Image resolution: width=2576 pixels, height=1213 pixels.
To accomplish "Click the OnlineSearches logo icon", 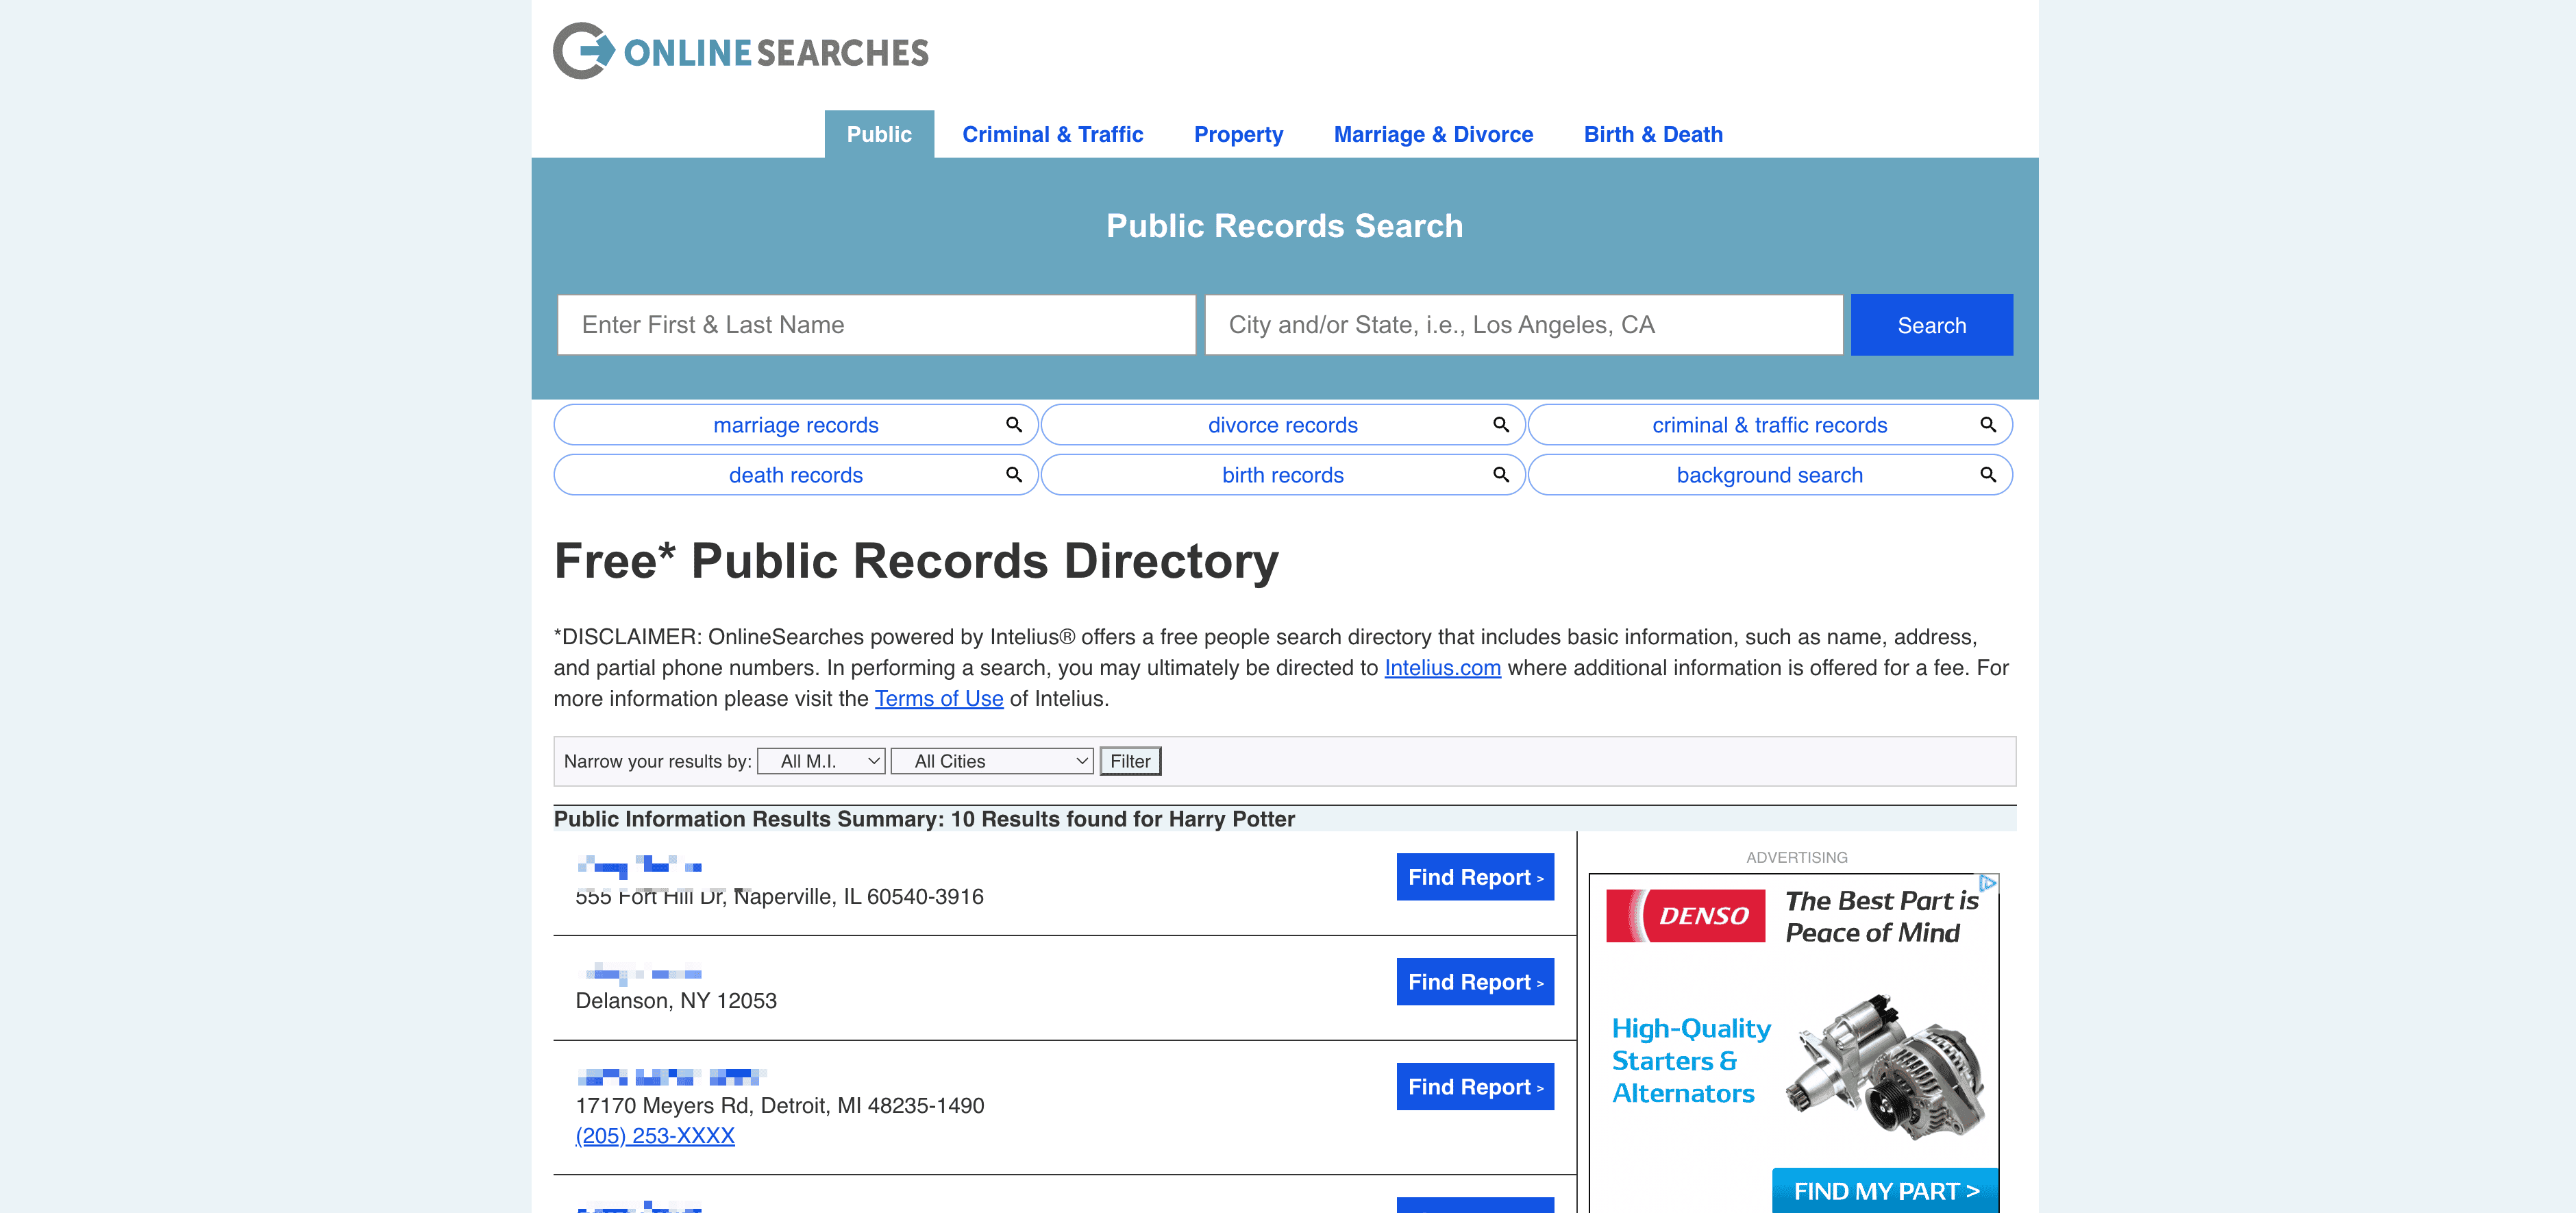I will coord(584,51).
